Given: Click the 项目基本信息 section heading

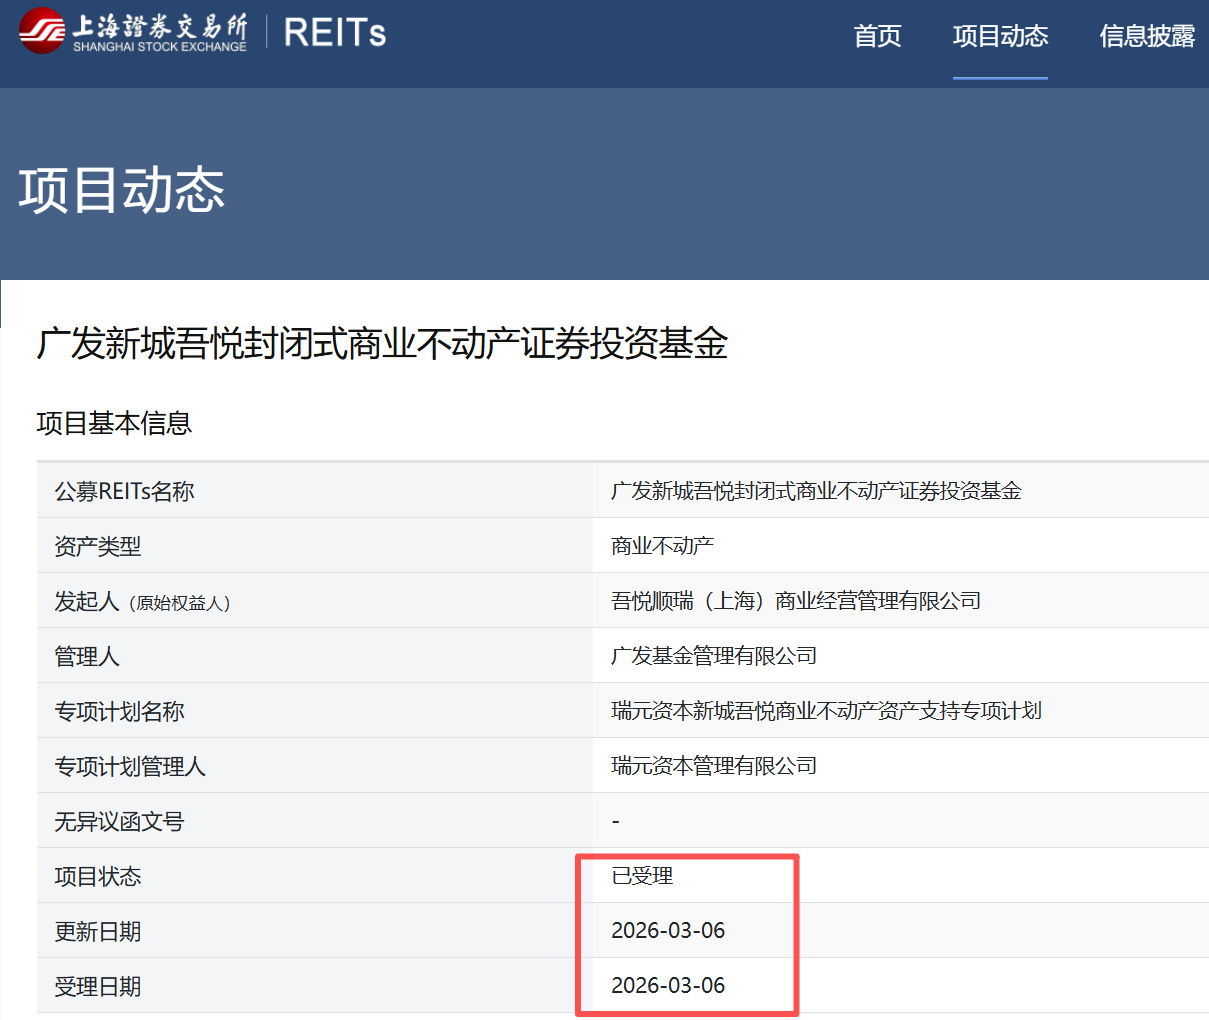Looking at the screenshot, I should point(114,424).
